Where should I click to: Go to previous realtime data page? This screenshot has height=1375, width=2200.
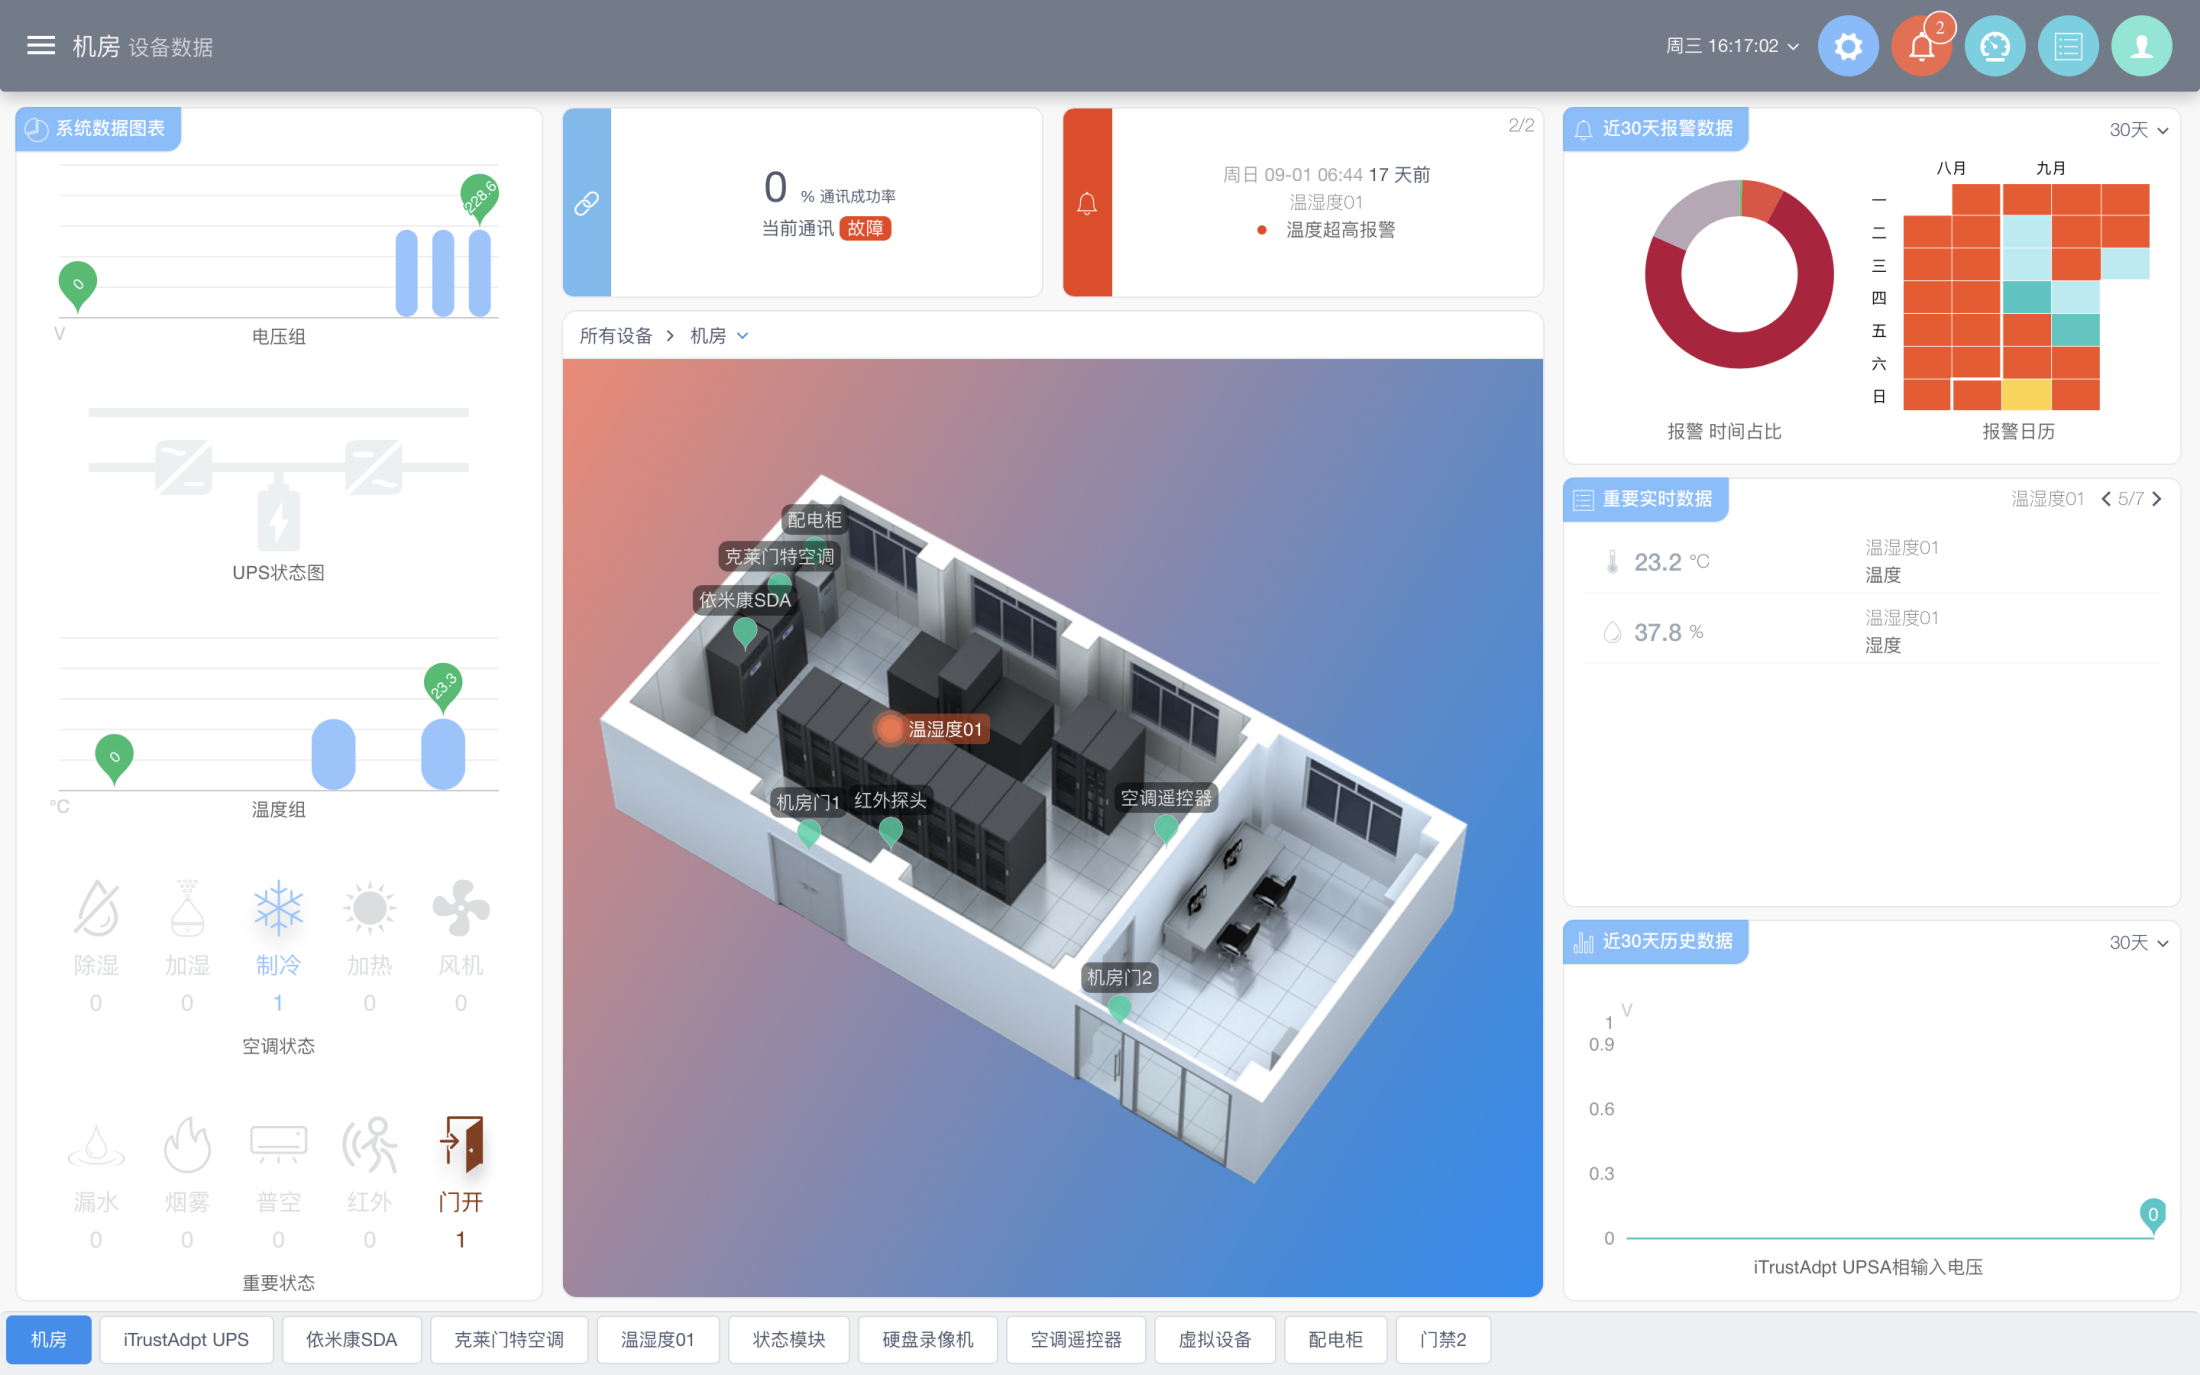point(2106,499)
